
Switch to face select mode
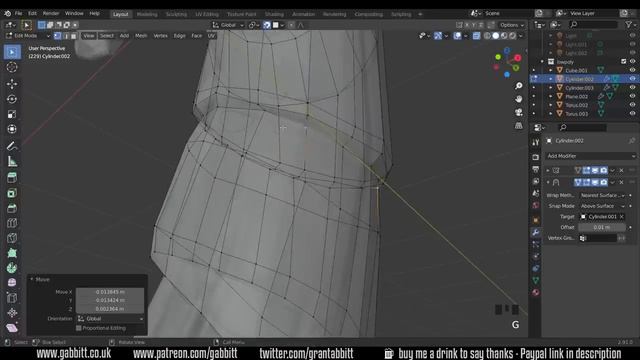[73, 36]
